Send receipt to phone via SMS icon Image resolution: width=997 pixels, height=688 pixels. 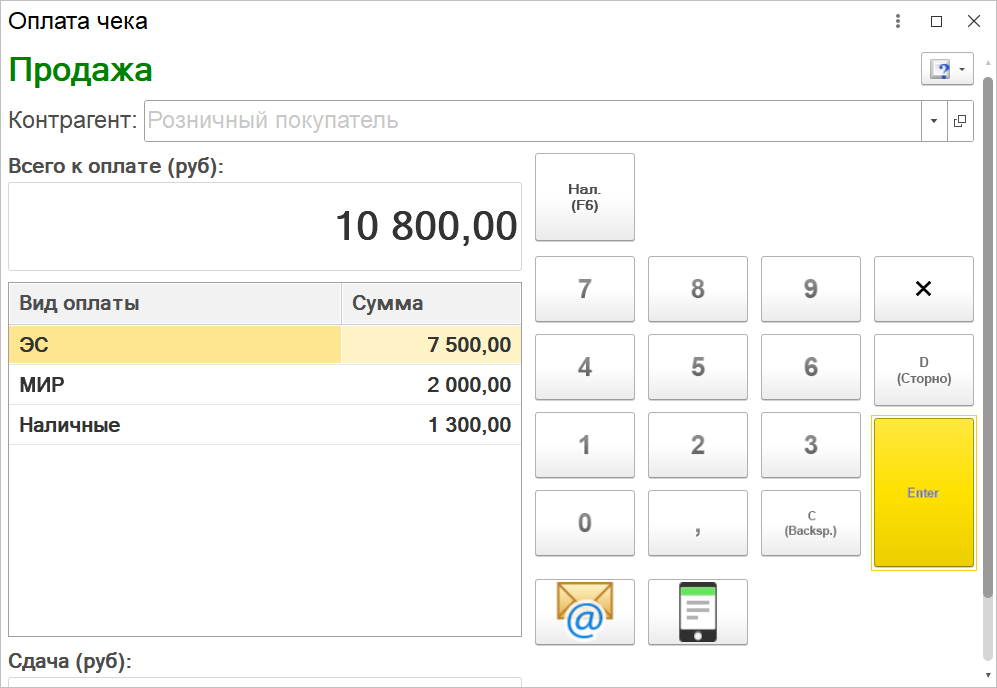pos(697,612)
